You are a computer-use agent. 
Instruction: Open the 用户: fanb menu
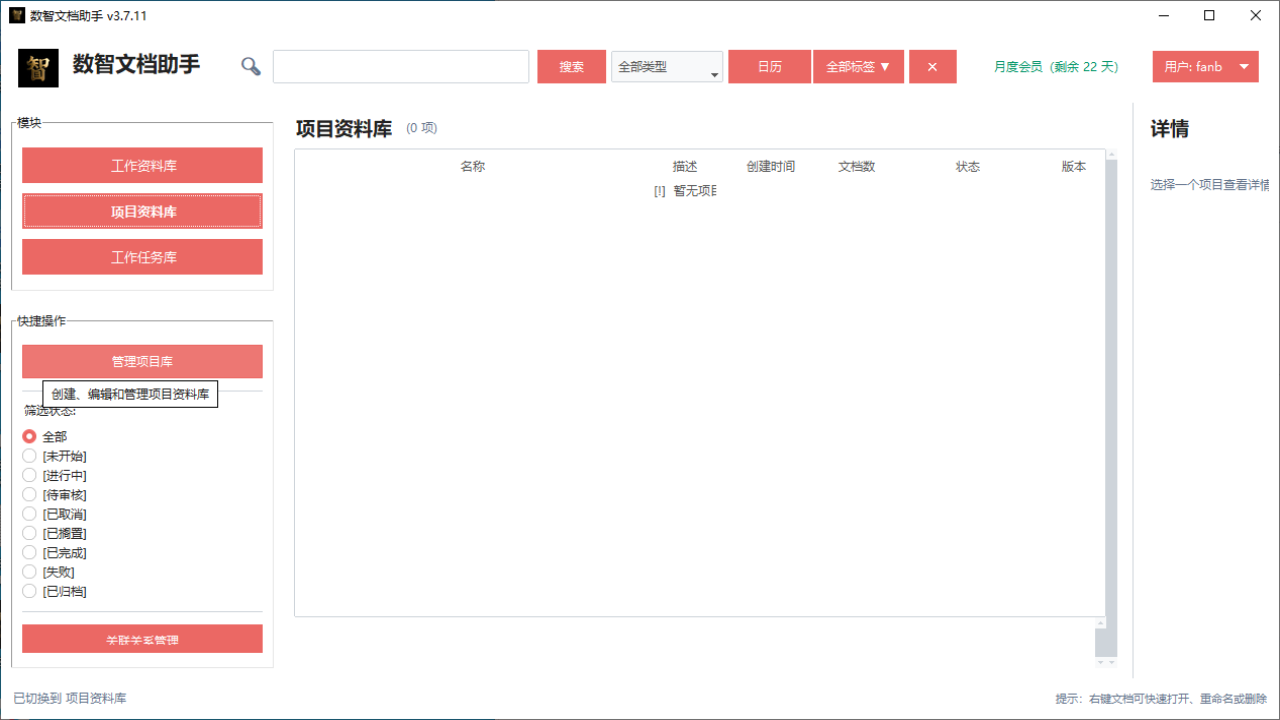pos(1205,67)
